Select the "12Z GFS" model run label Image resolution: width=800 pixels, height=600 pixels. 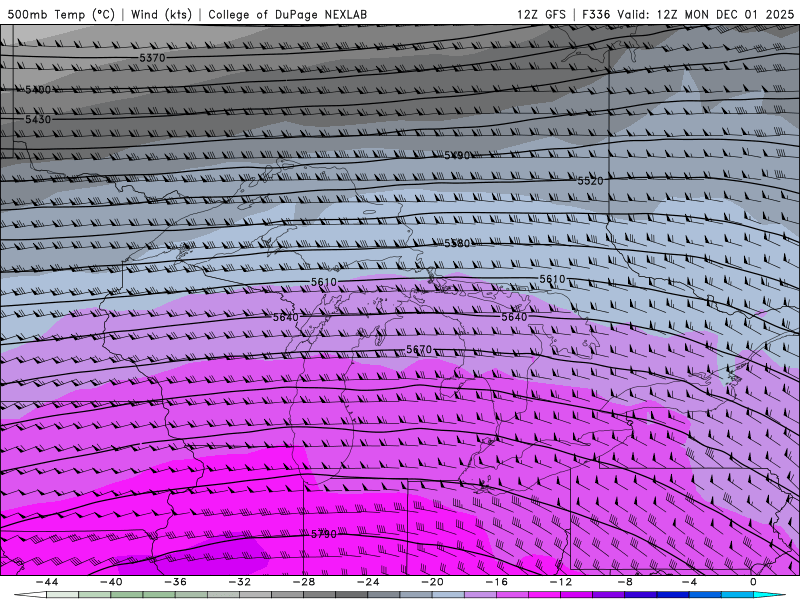tap(541, 14)
